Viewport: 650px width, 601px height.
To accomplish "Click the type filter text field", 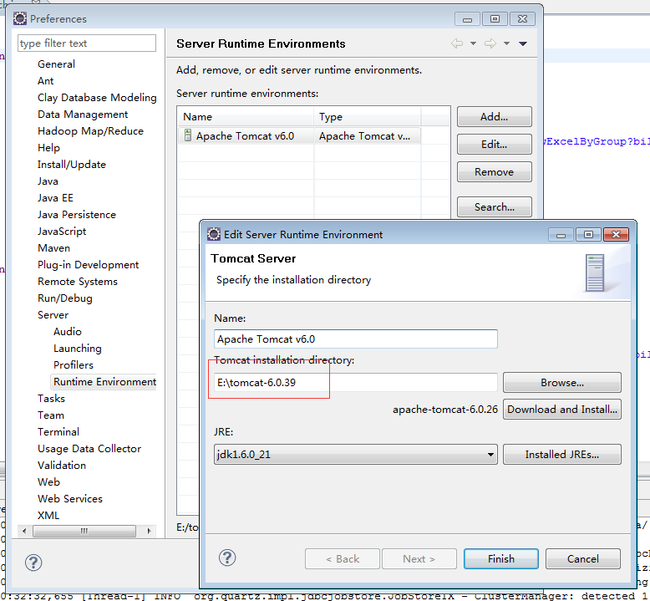I will pyautogui.click(x=87, y=43).
